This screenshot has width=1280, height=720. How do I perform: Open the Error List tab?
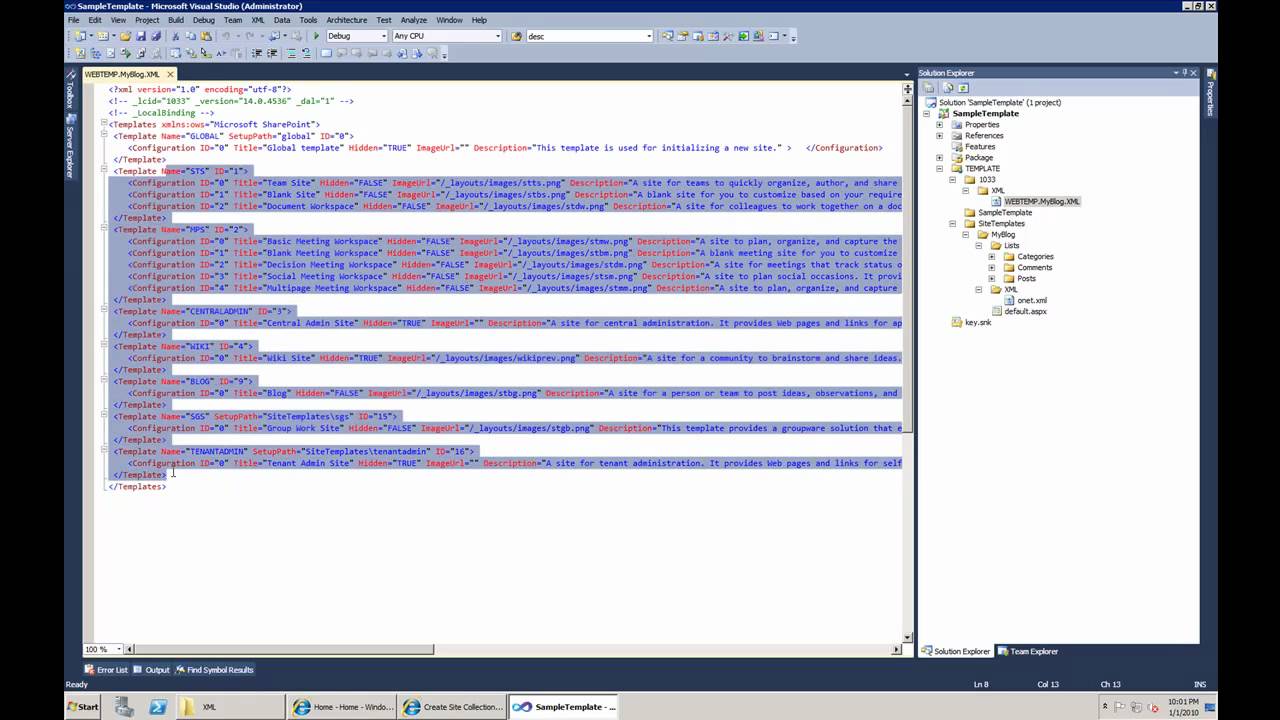tap(106, 670)
